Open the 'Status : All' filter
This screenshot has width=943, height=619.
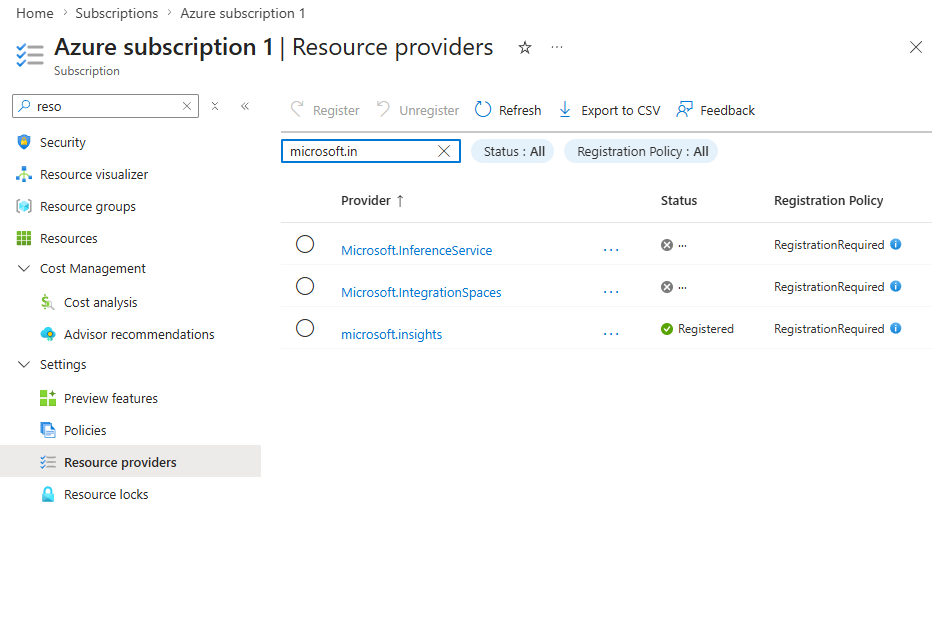[x=512, y=151]
